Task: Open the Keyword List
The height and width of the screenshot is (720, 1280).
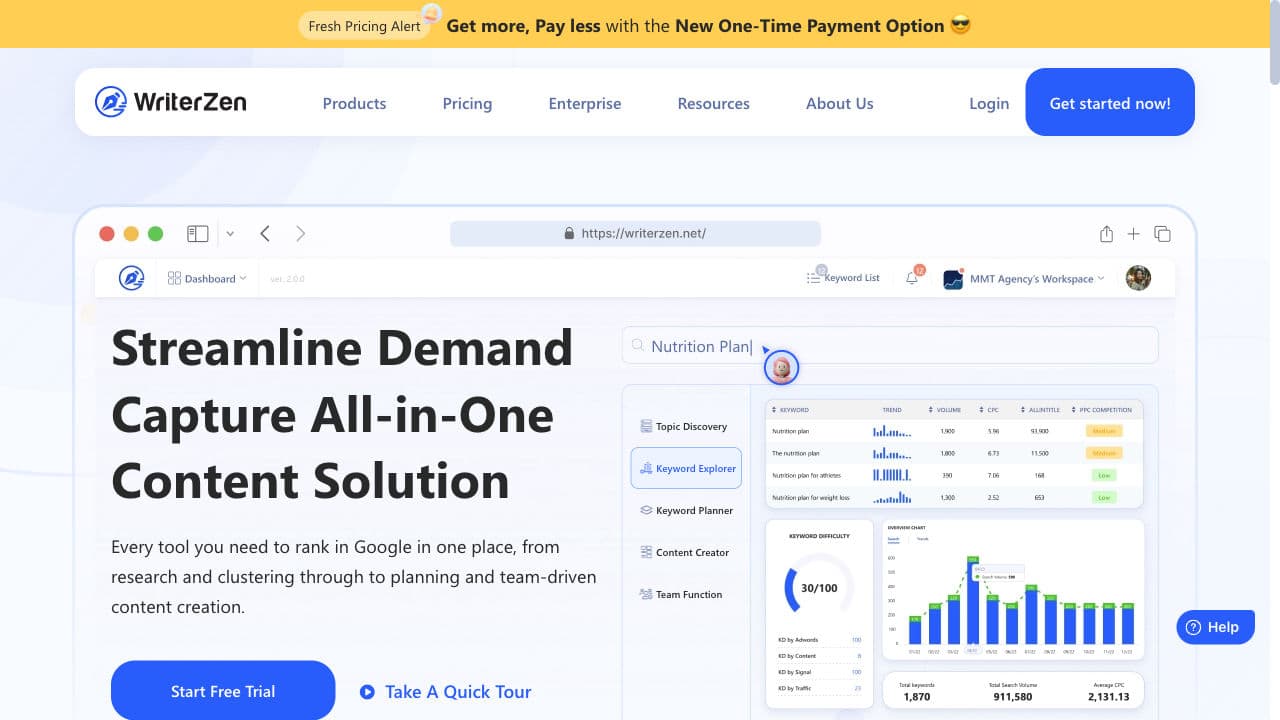Action: 844,278
